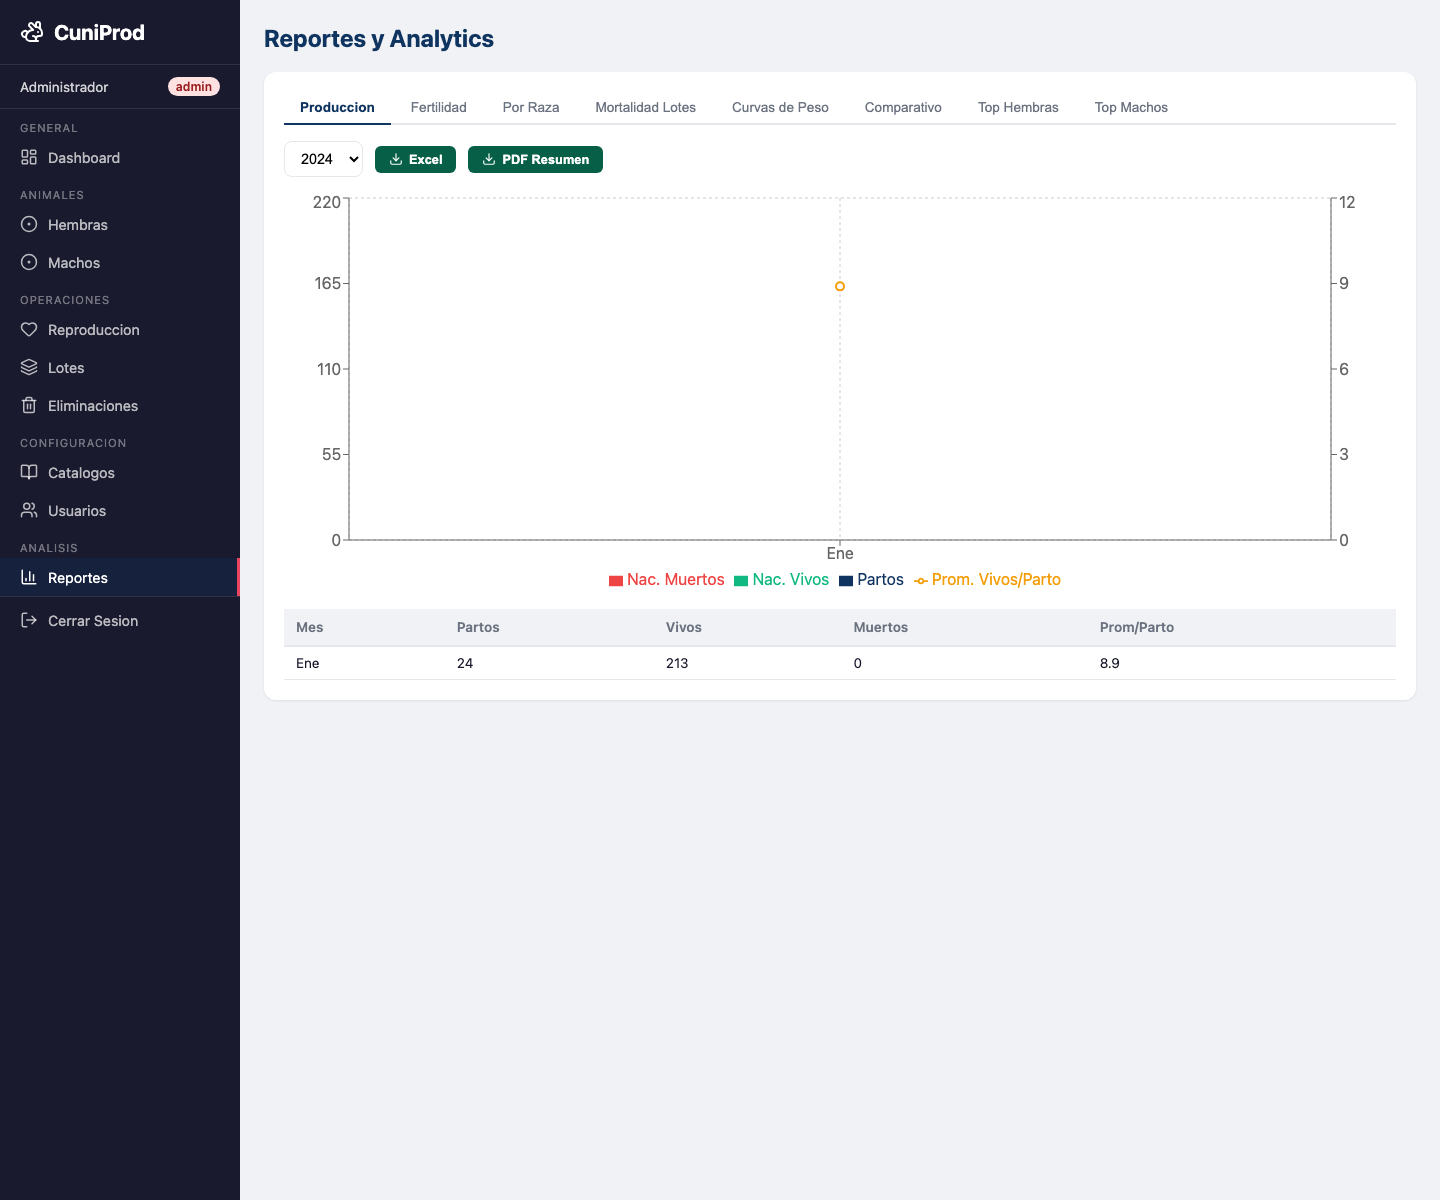Select the Top Machos tab
The image size is (1440, 1200).
1131,107
